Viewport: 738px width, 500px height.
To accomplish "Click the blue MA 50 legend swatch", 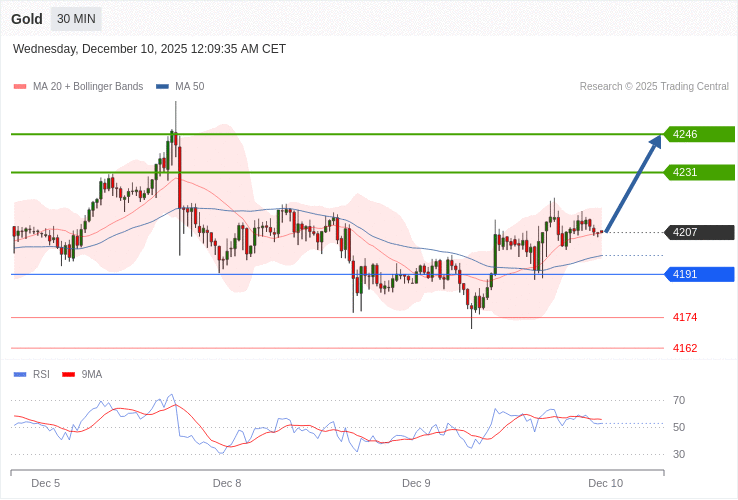I will (162, 87).
